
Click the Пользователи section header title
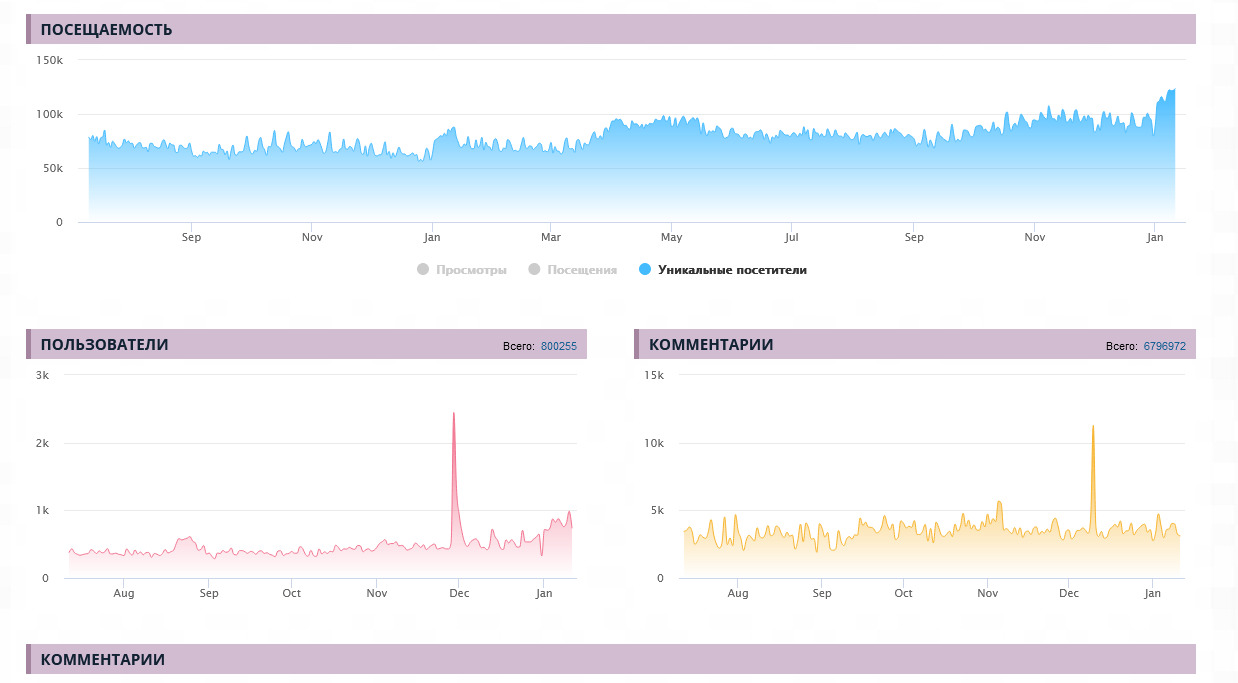(104, 345)
